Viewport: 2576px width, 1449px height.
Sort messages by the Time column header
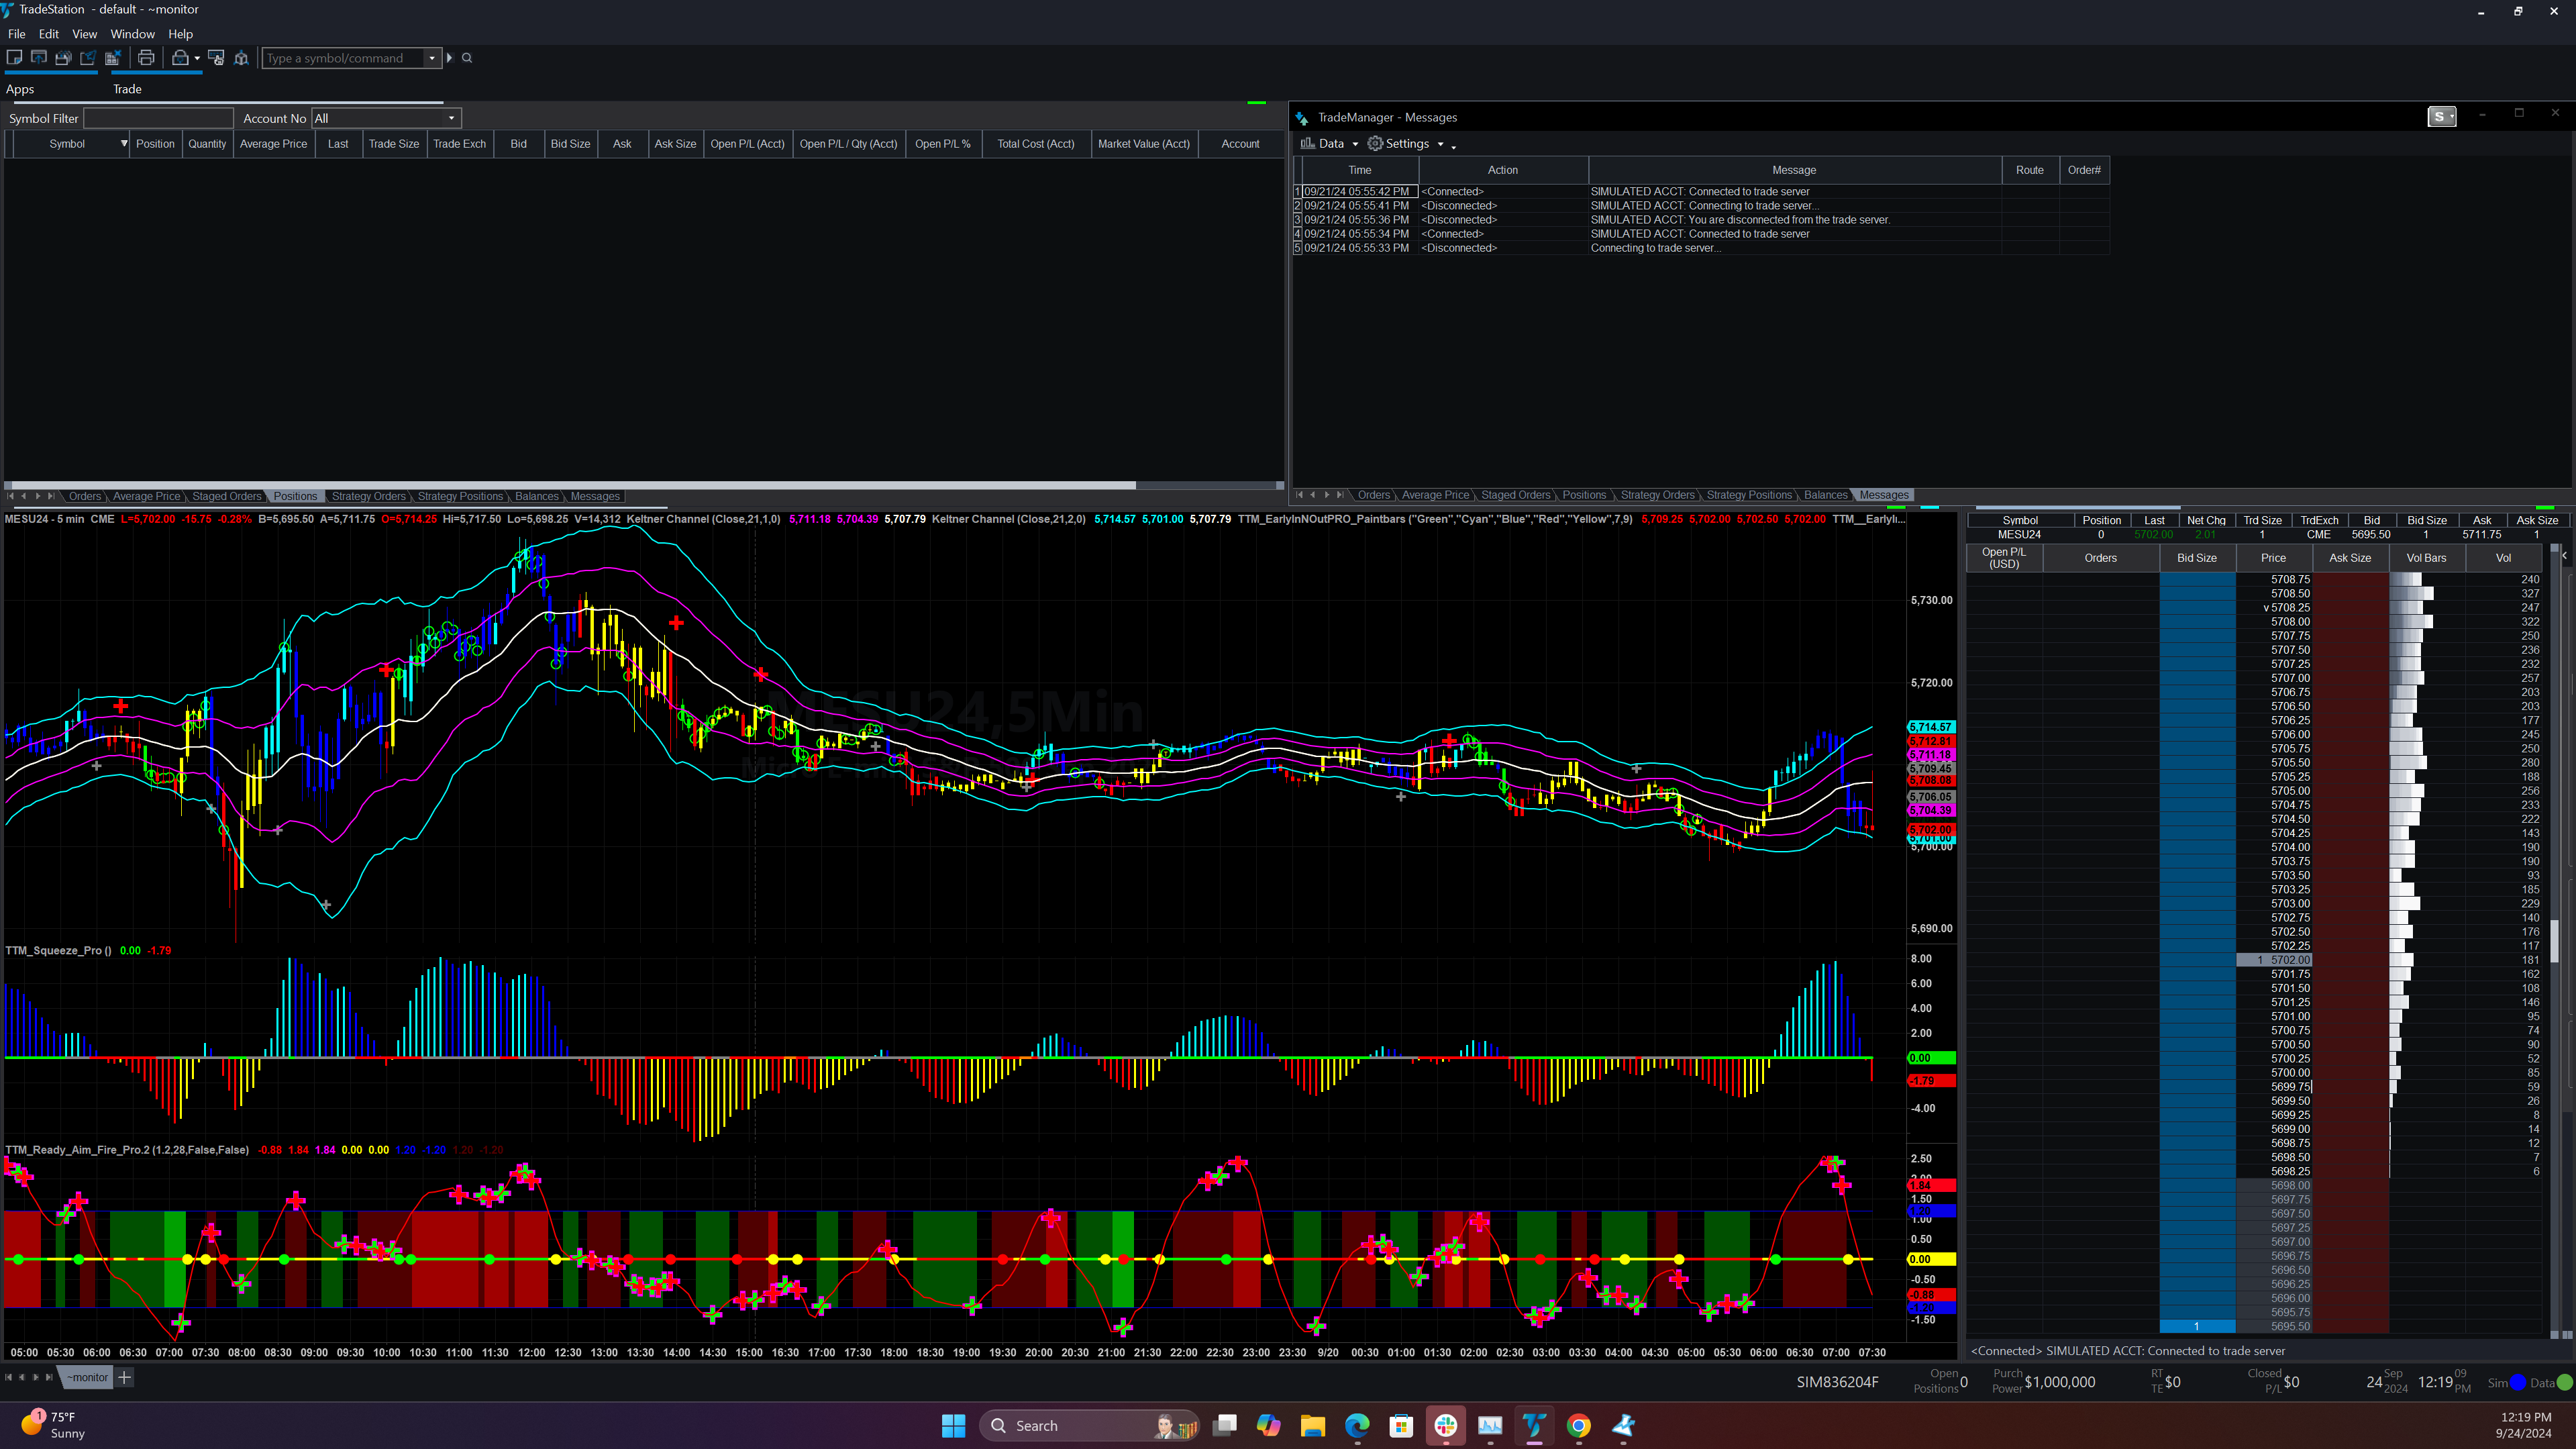[x=1359, y=170]
